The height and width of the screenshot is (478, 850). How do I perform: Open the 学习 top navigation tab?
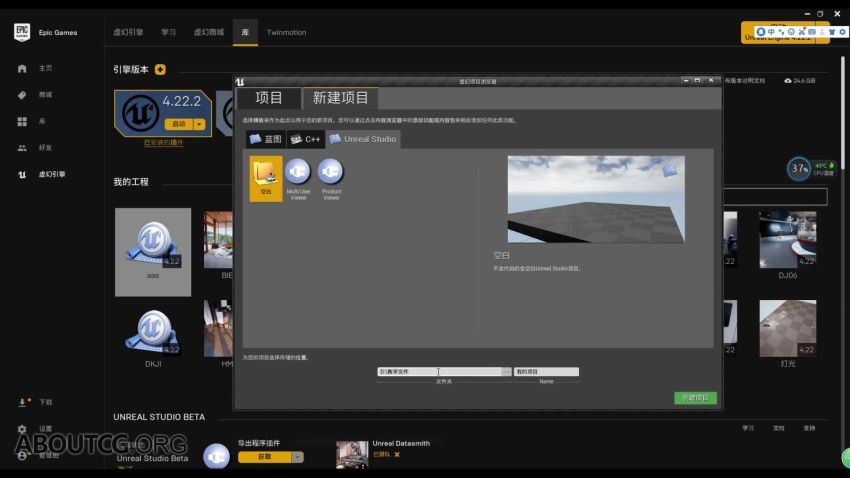coord(168,33)
